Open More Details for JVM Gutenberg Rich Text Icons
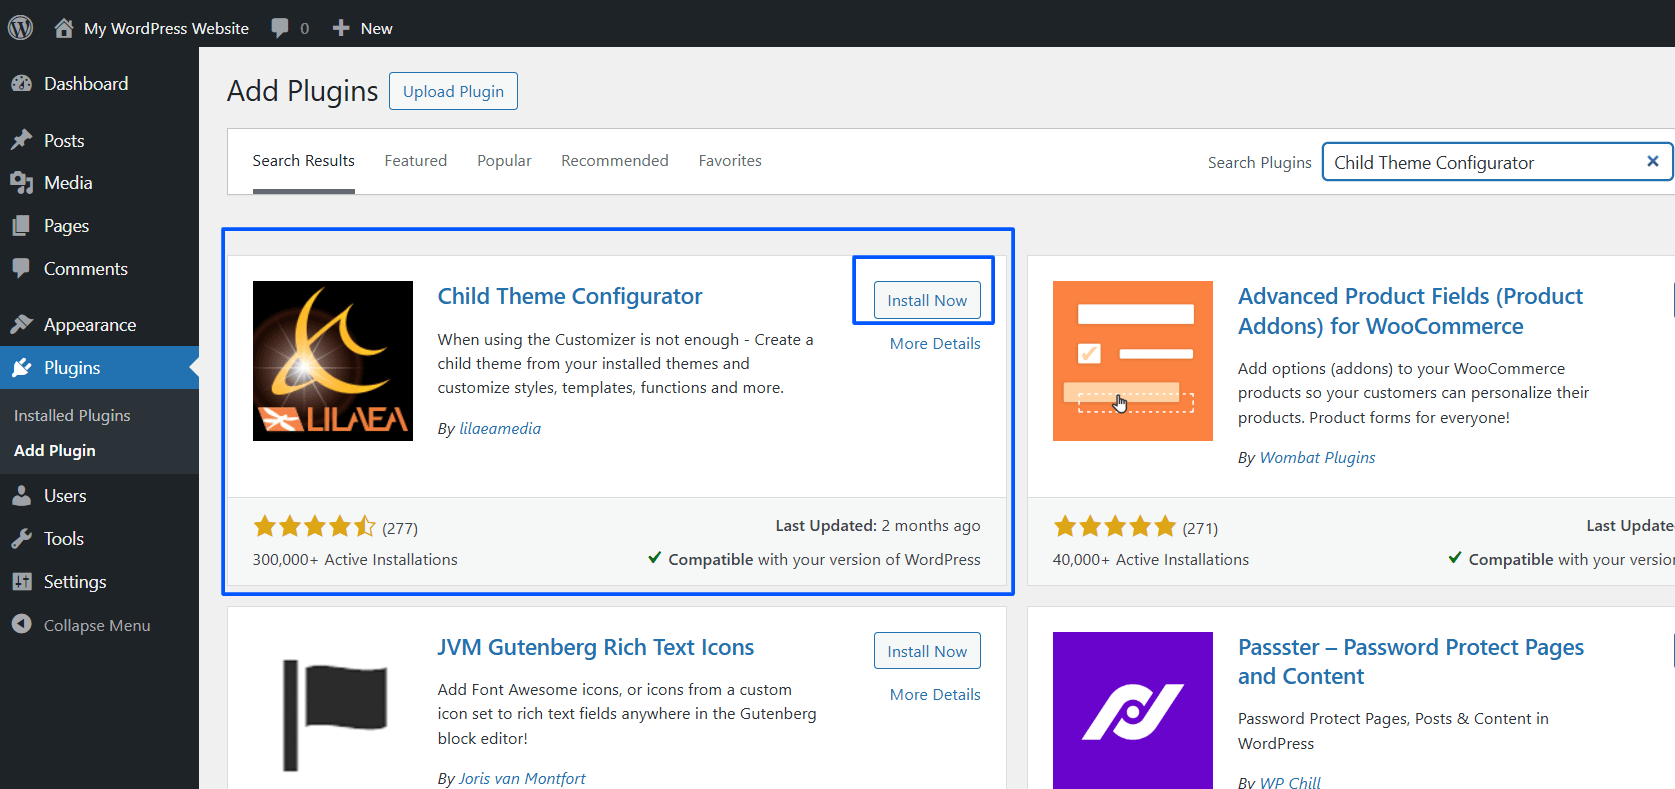Image resolution: width=1675 pixels, height=789 pixels. [x=935, y=694]
